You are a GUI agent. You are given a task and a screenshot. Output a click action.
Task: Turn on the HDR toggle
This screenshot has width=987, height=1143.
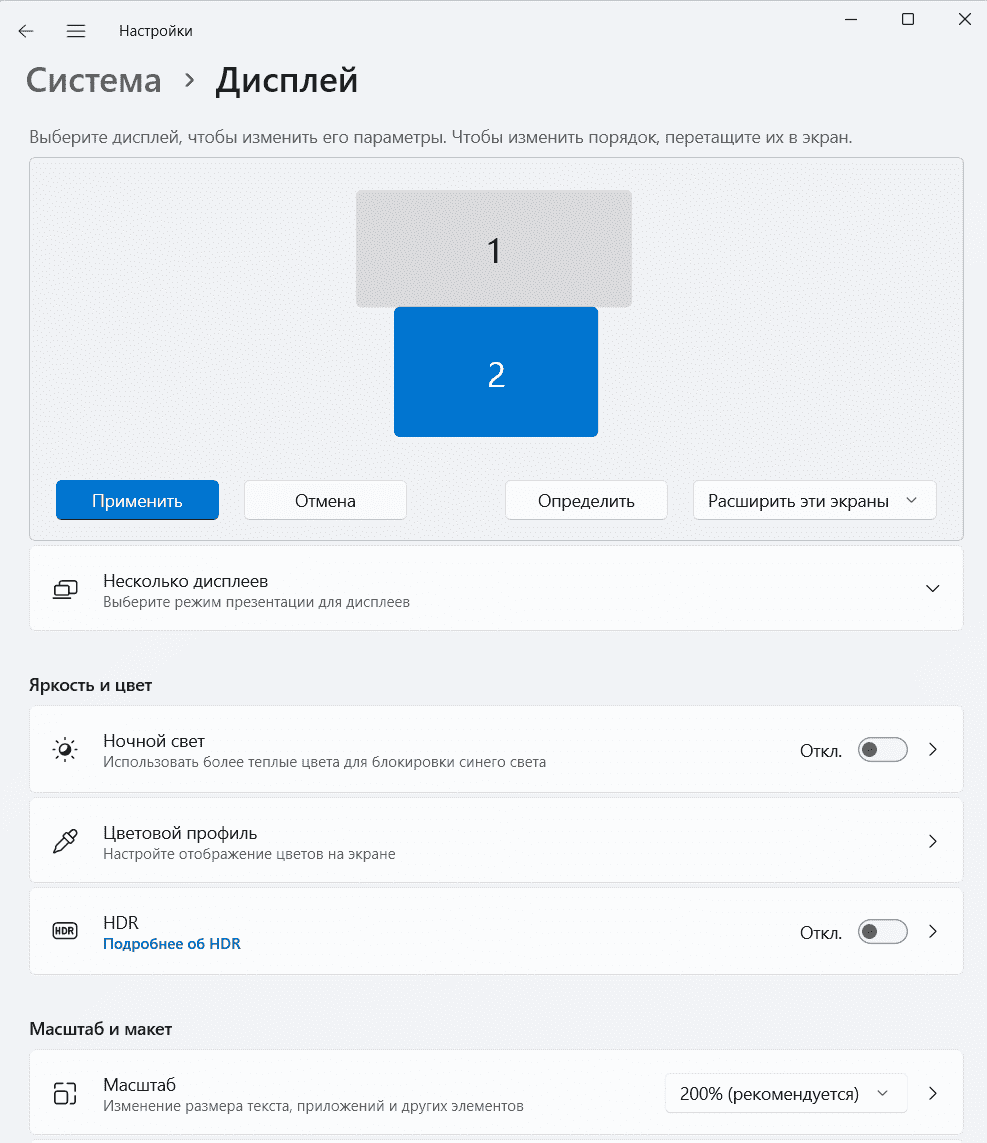[x=882, y=932]
